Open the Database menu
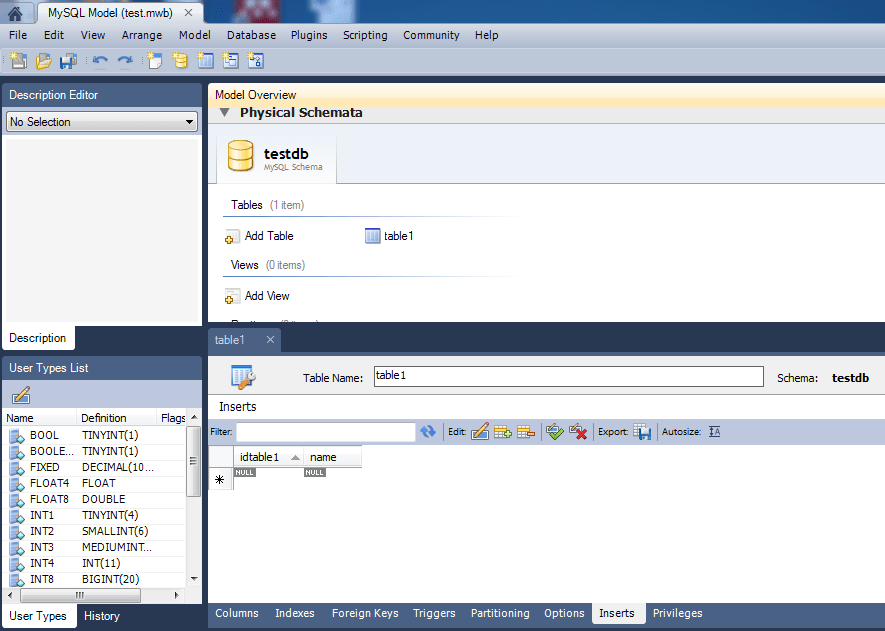This screenshot has height=631, width=885. (252, 35)
